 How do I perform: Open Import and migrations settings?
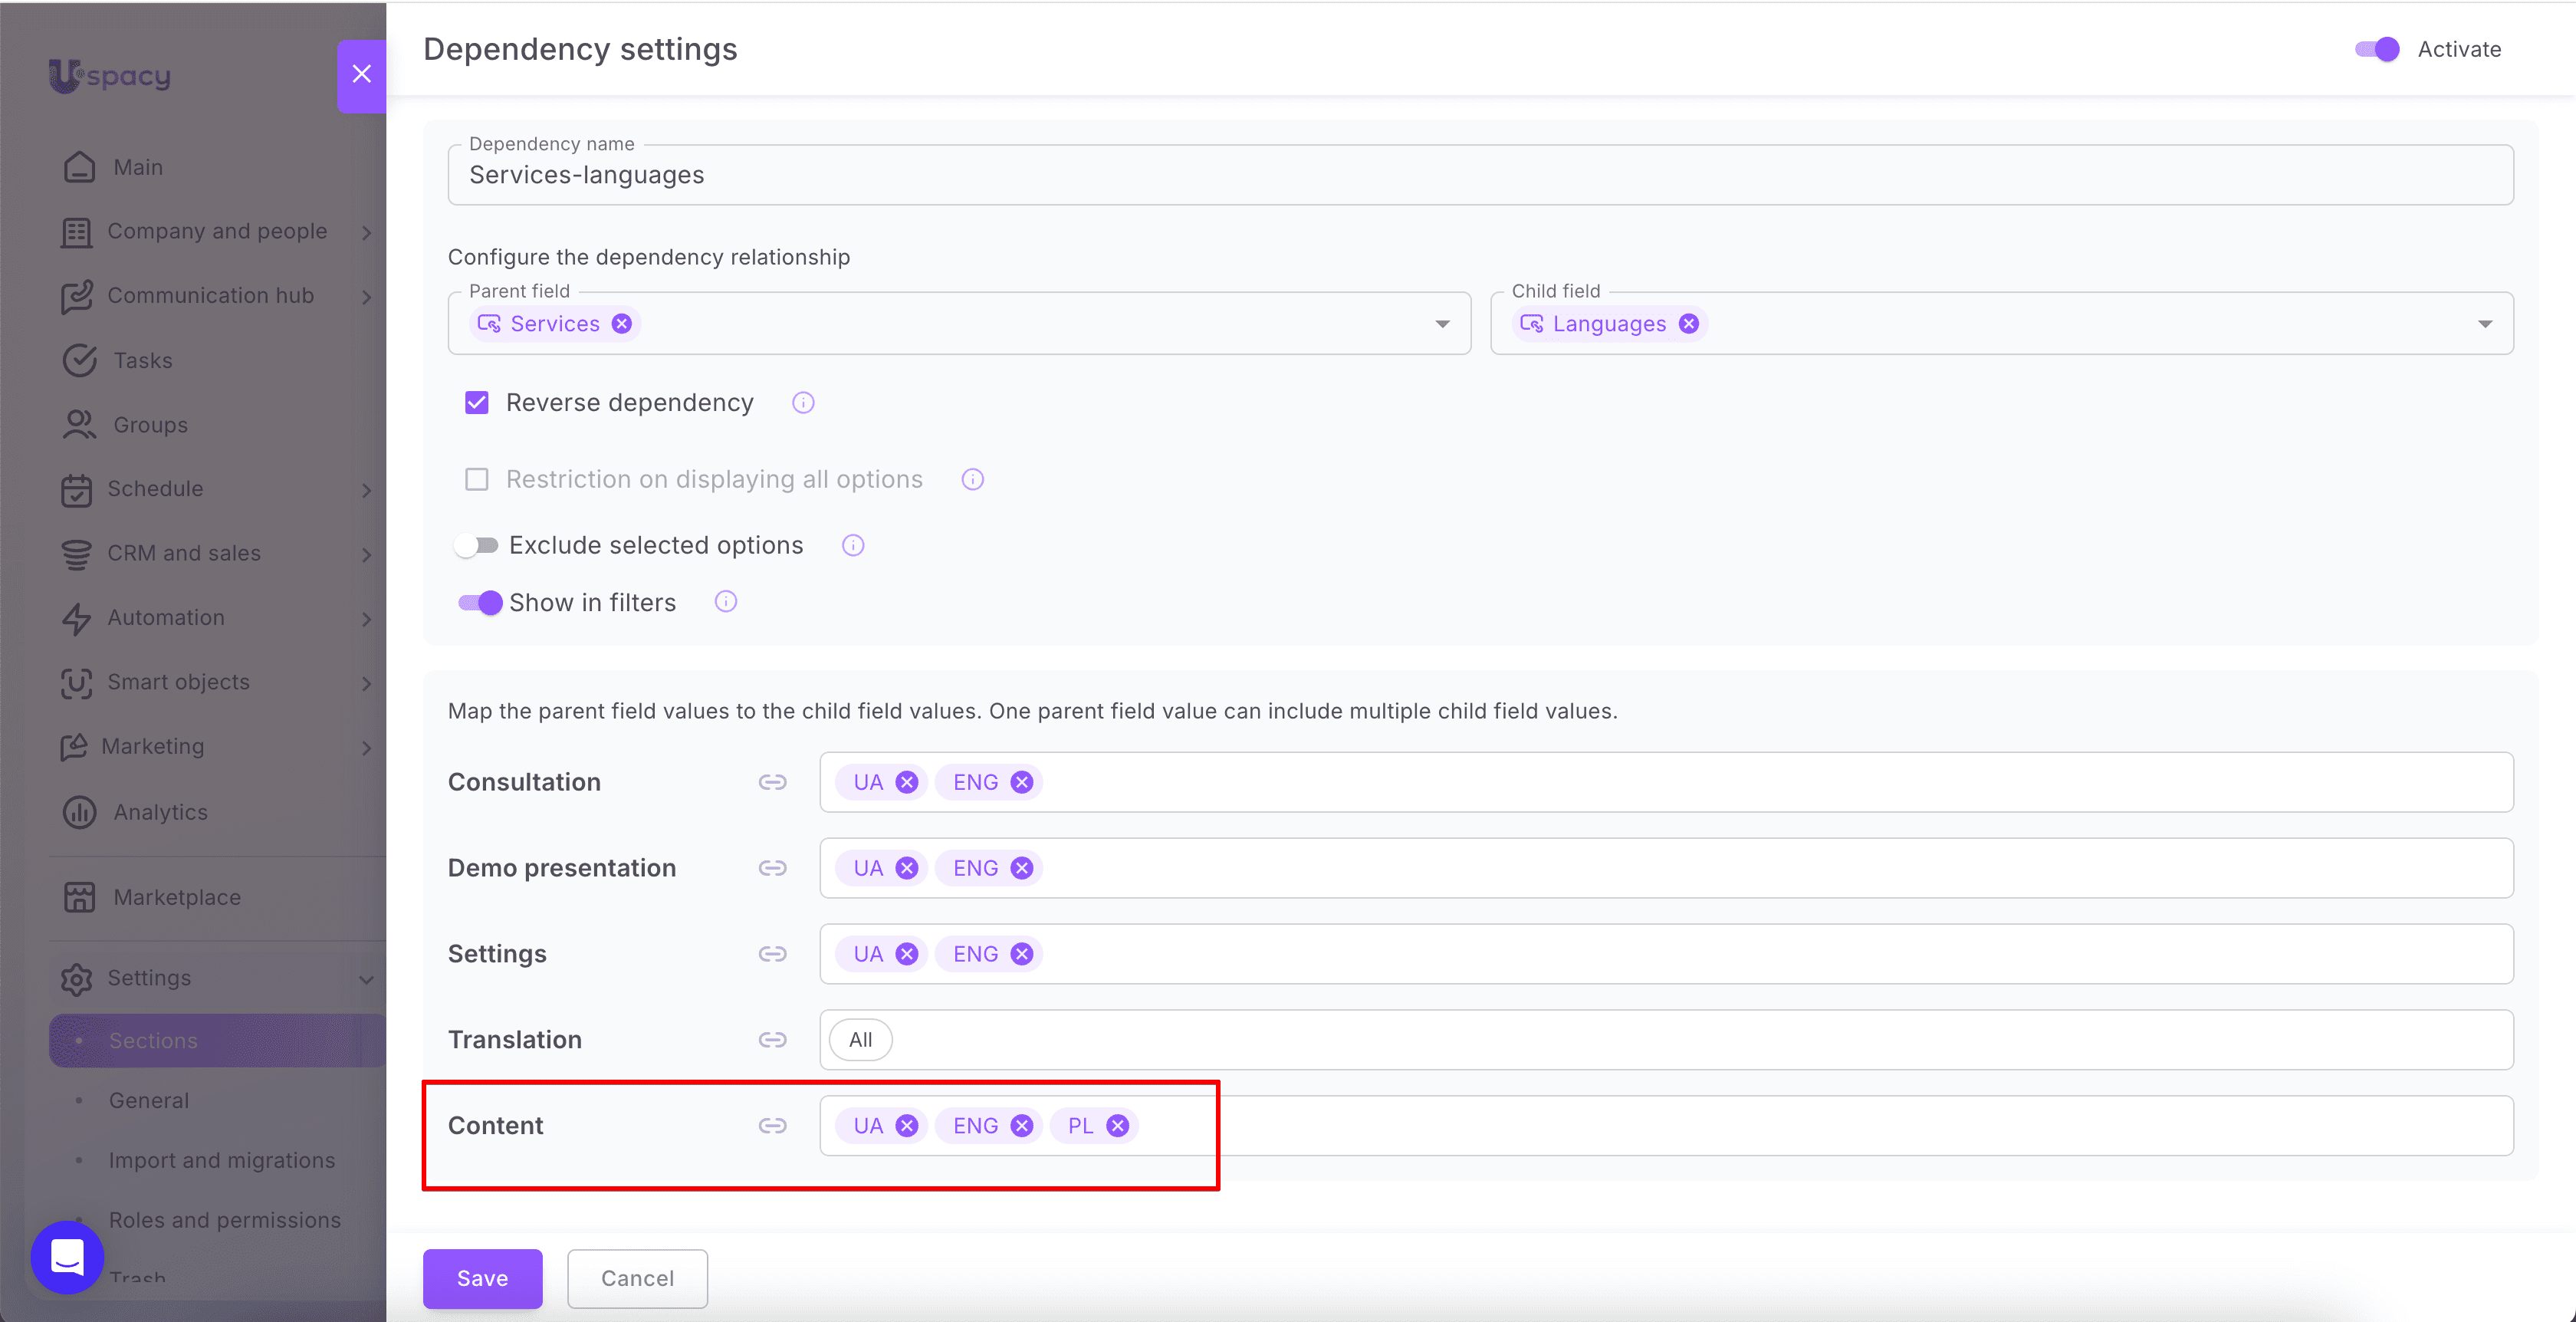click(x=222, y=1160)
